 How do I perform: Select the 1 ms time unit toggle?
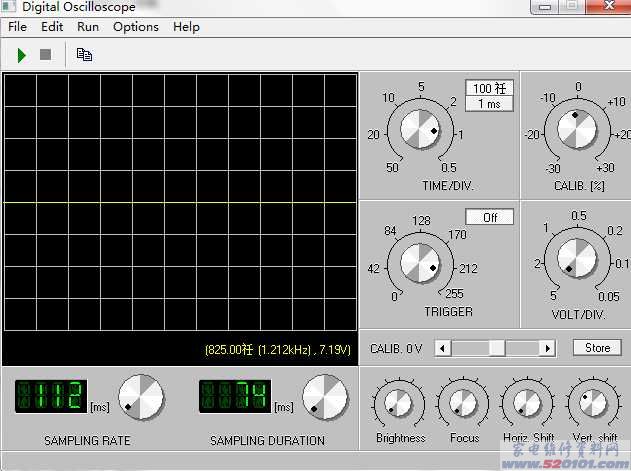(489, 104)
